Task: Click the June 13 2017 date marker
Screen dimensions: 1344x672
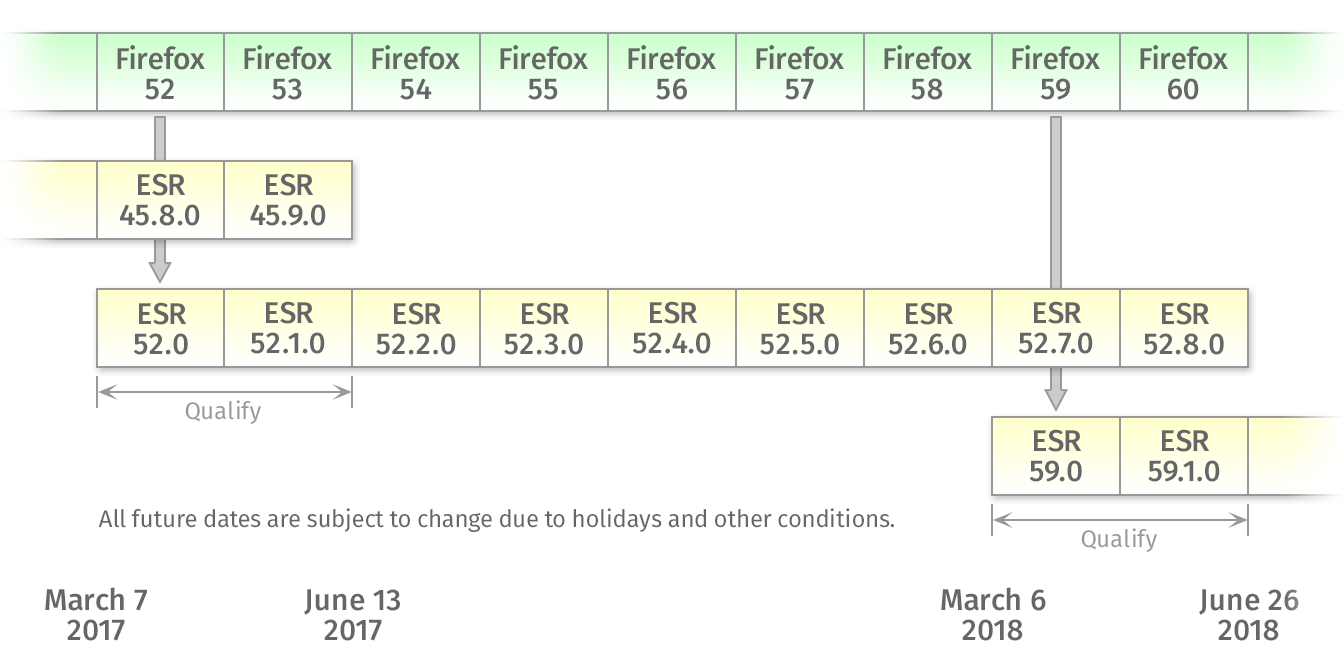Action: click(352, 615)
